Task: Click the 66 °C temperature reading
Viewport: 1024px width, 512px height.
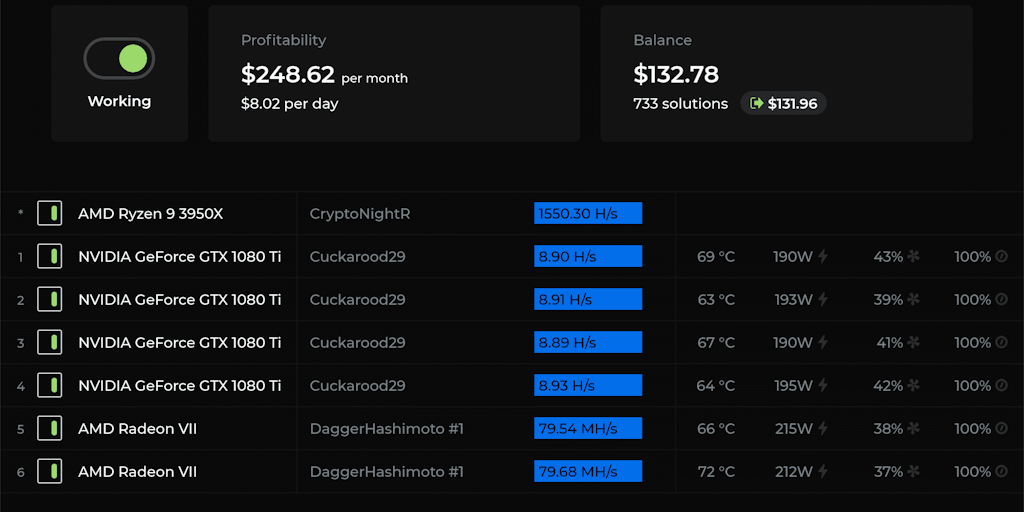Action: coord(716,428)
